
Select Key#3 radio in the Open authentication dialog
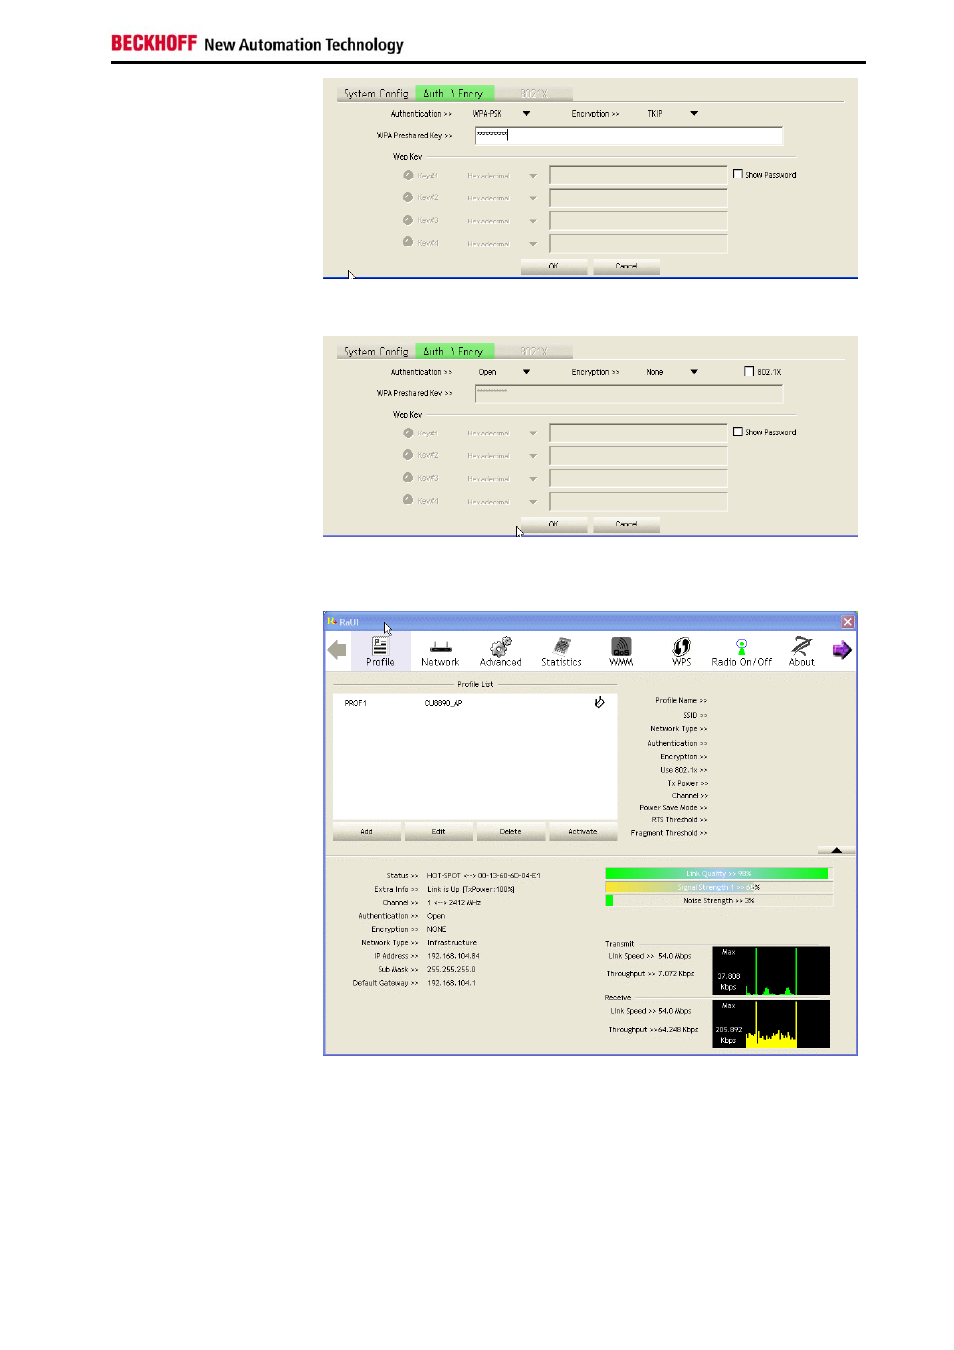pos(408,478)
